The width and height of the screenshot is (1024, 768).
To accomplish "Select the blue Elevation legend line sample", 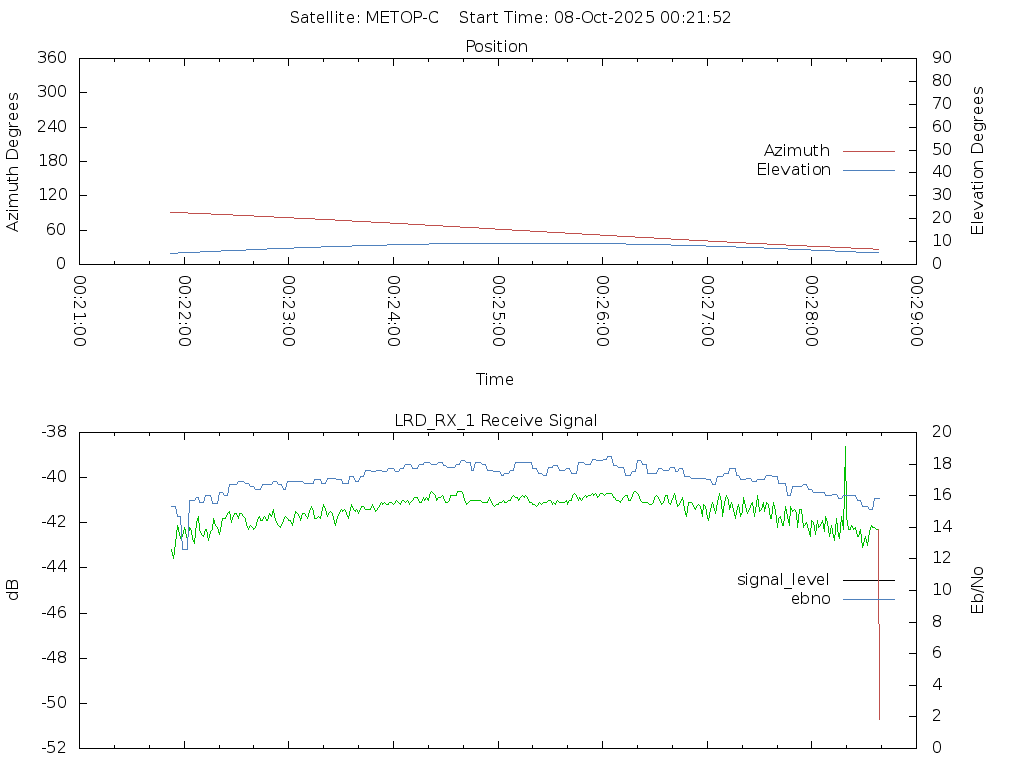I will 868,170.
